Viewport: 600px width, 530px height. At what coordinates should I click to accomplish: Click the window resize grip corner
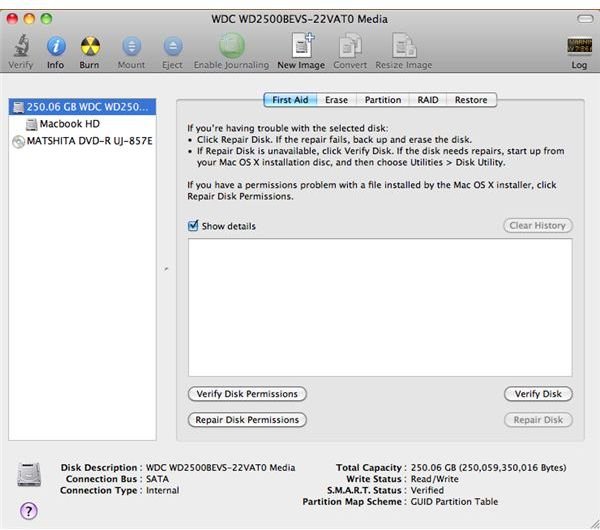[x=594, y=525]
